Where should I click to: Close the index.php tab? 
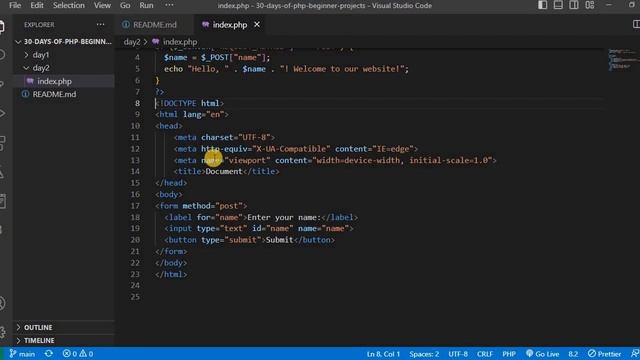click(x=257, y=25)
